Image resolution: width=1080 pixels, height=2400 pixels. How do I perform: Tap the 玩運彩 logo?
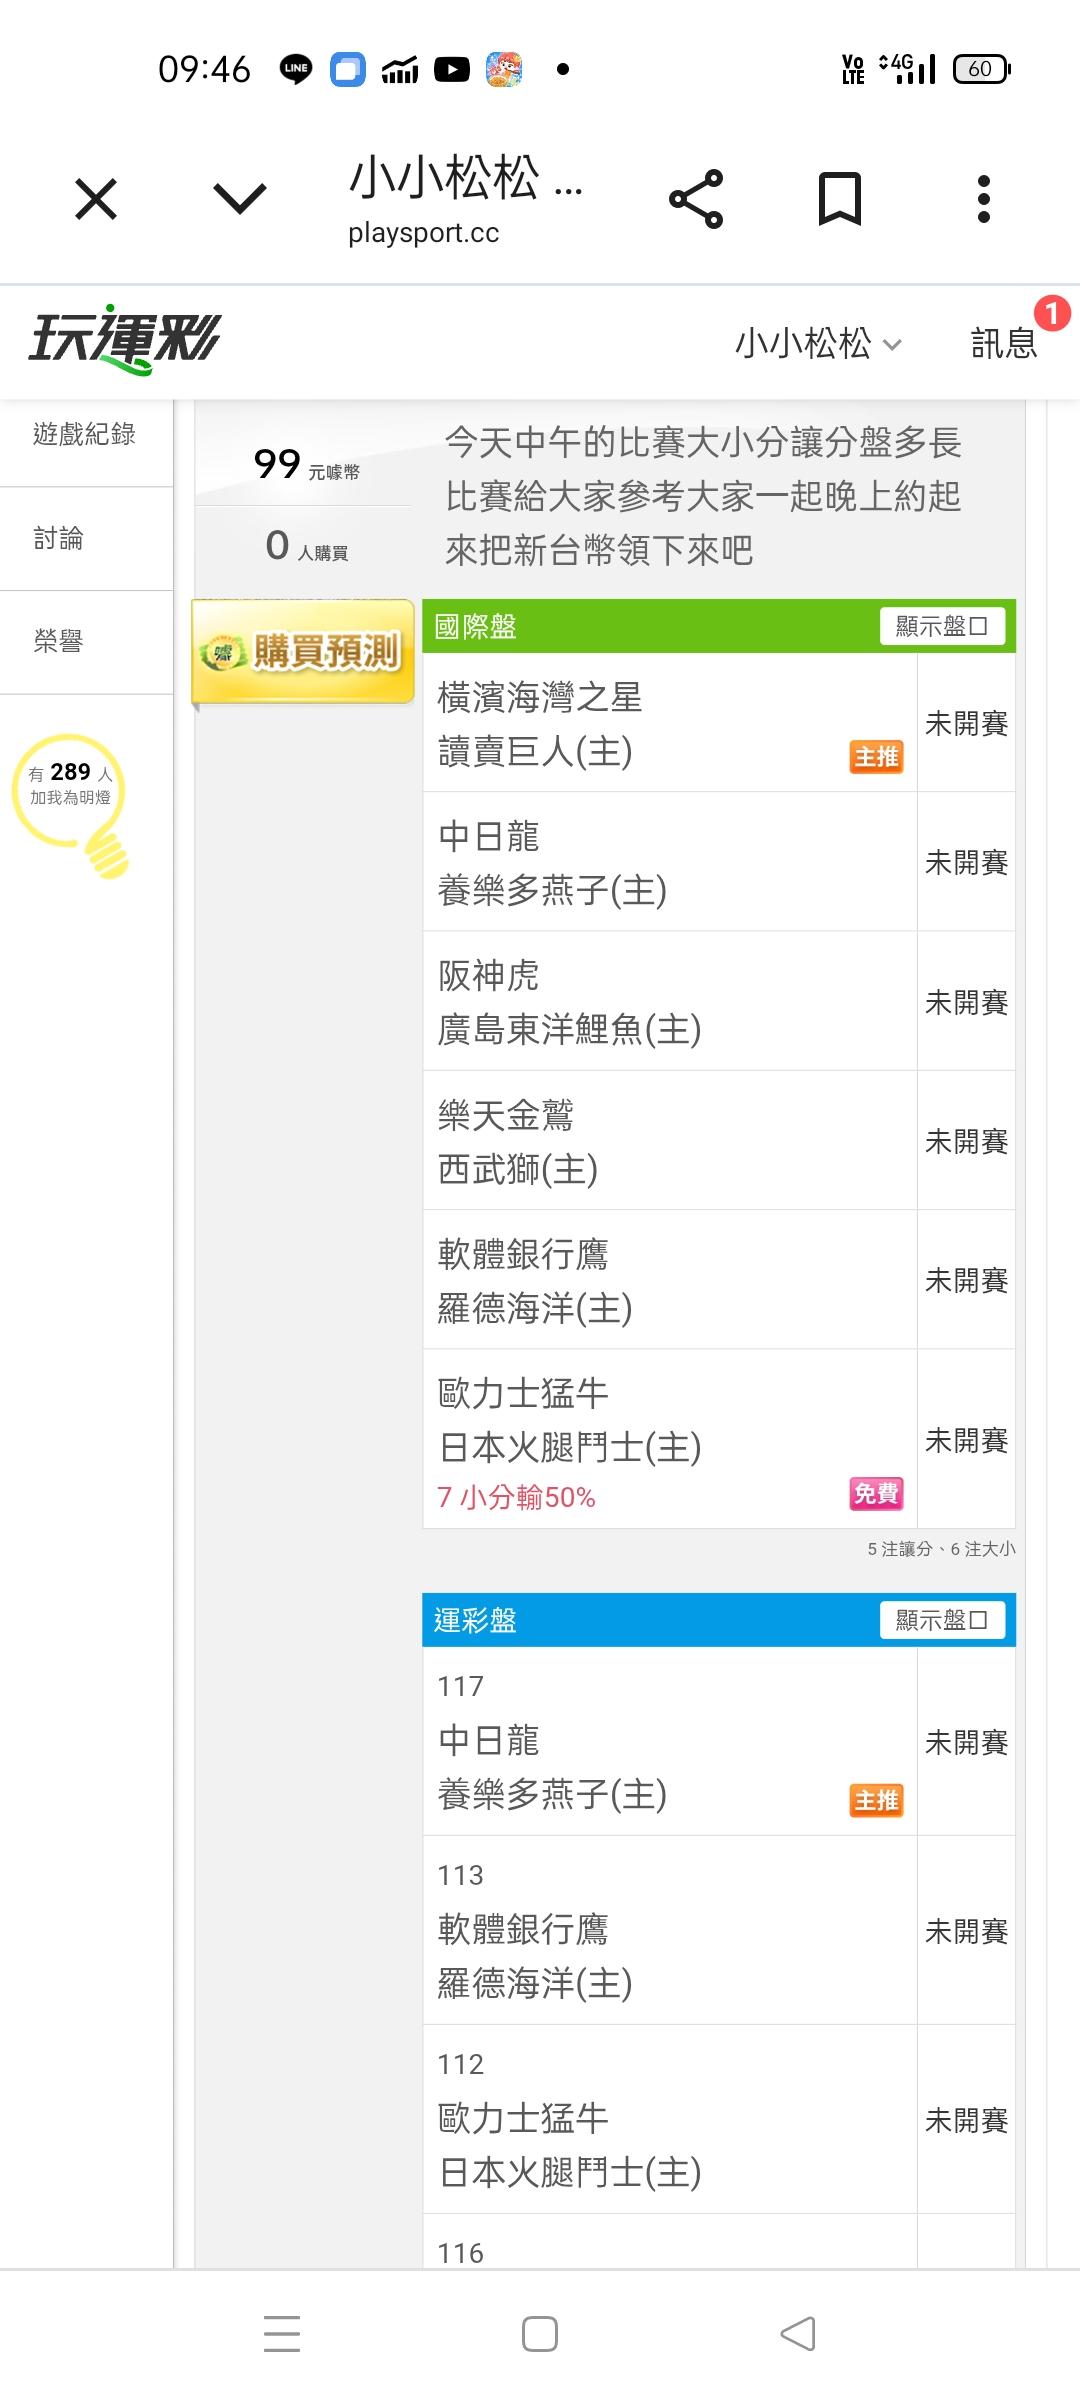pyautogui.click(x=125, y=339)
